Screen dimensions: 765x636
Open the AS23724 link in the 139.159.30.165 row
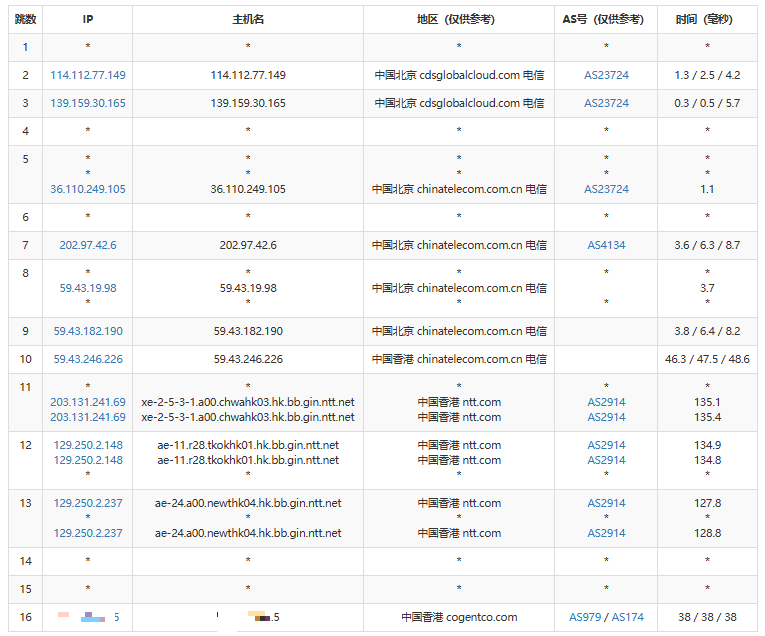pos(606,103)
